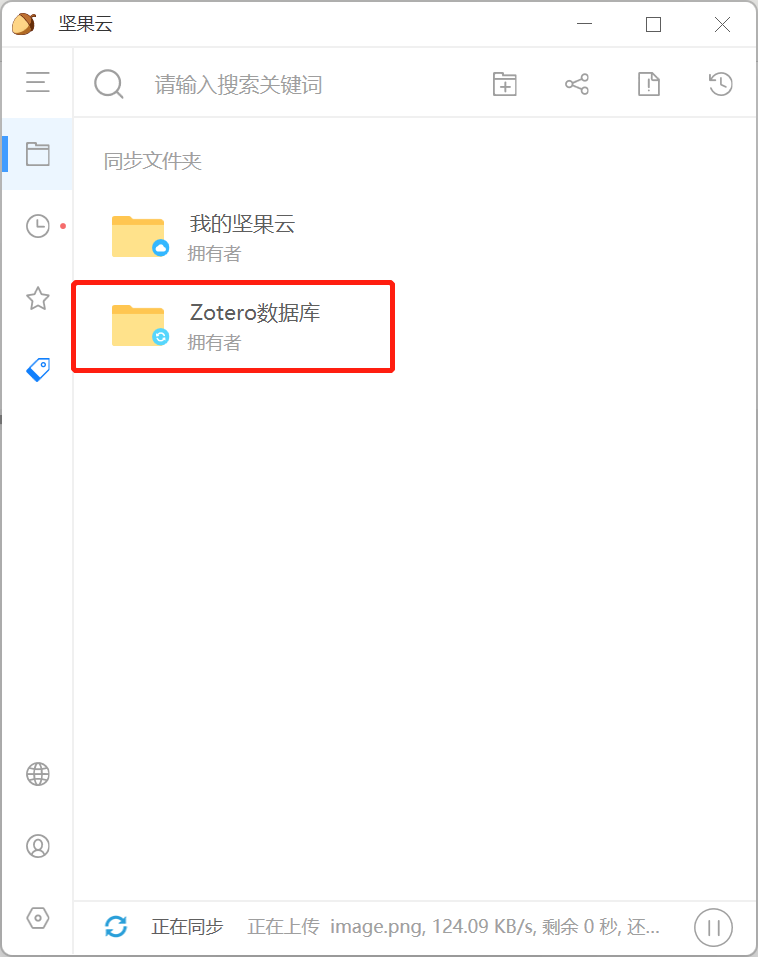
Task: Pause syncing with the pause button
Action: click(713, 927)
